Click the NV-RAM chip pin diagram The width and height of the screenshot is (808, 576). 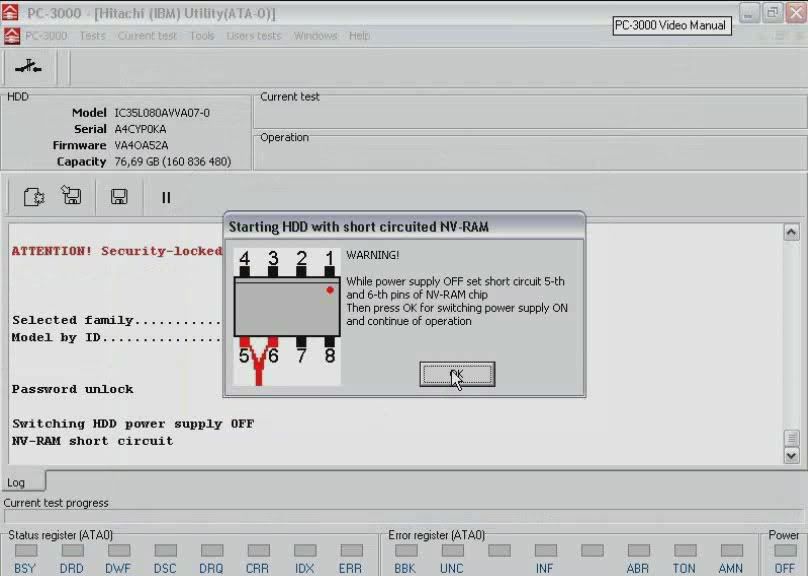(287, 317)
